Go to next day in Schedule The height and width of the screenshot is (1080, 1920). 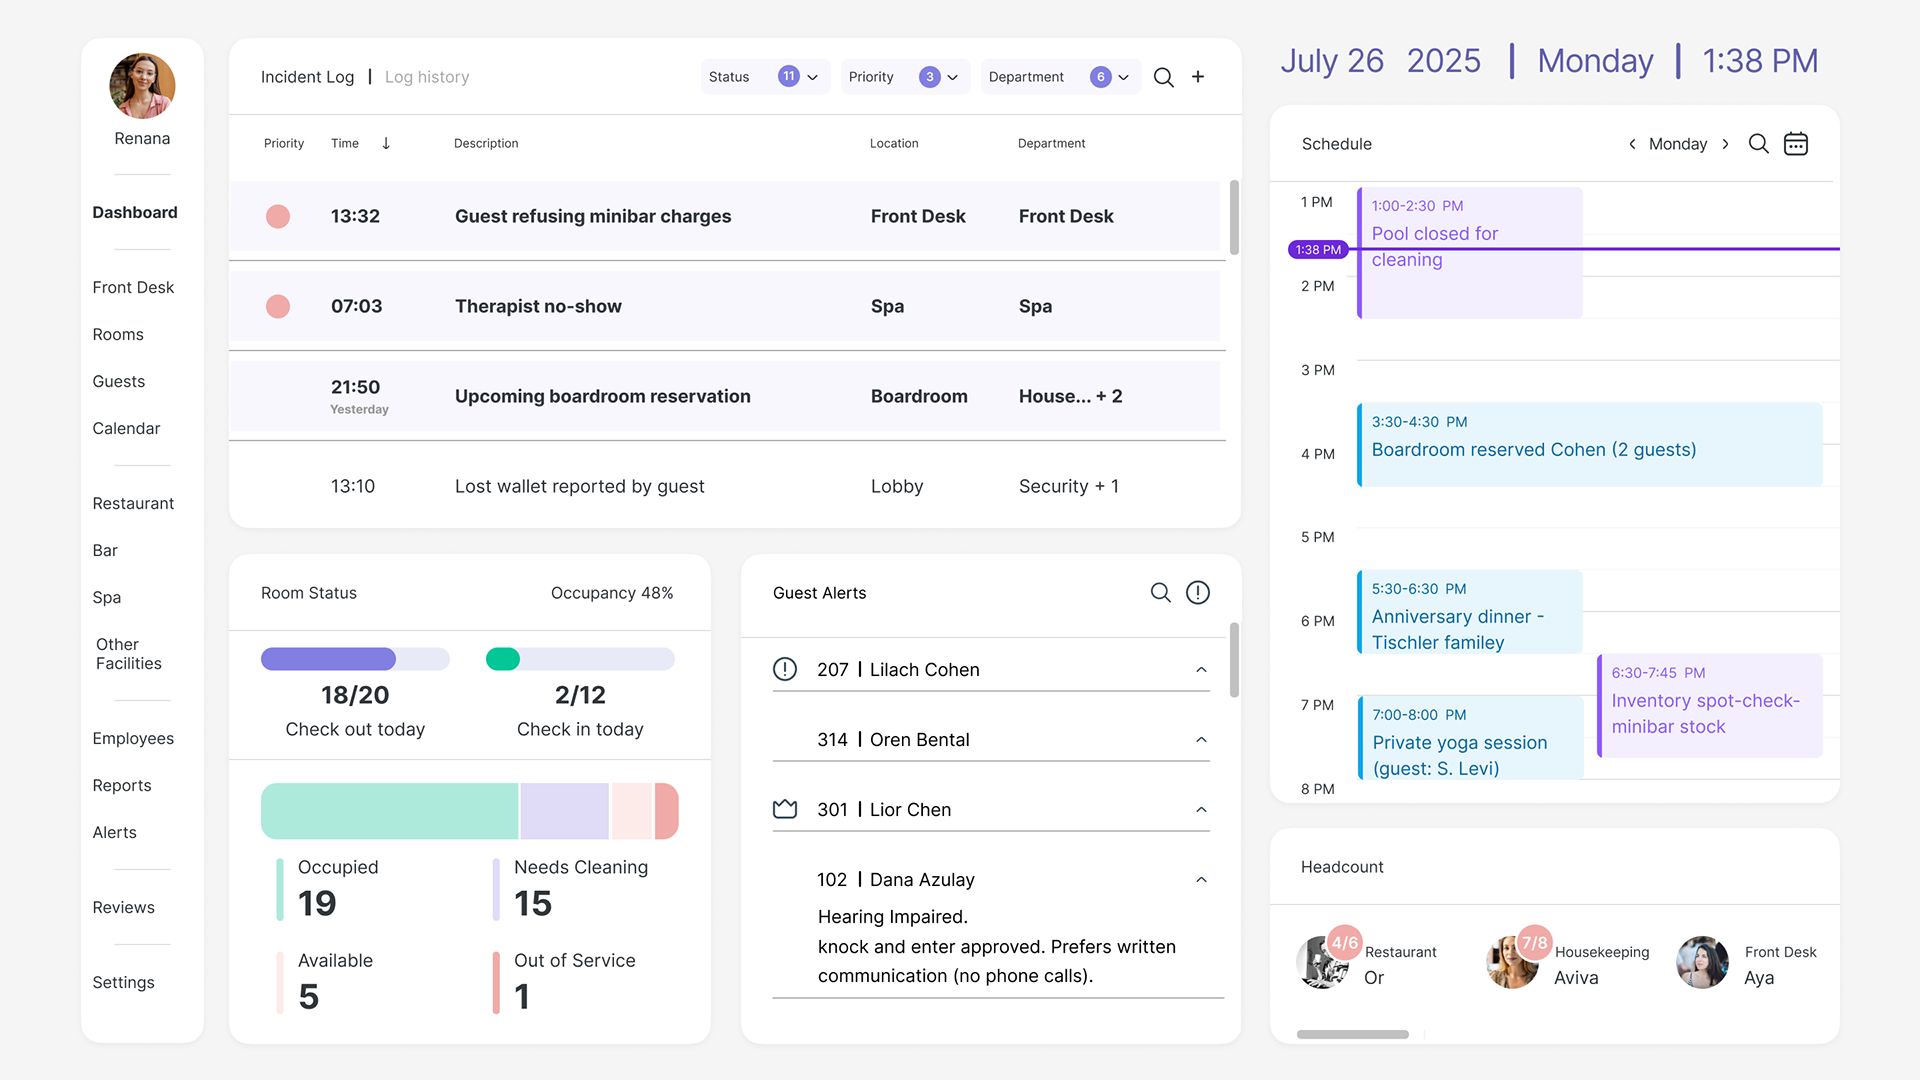[1725, 144]
